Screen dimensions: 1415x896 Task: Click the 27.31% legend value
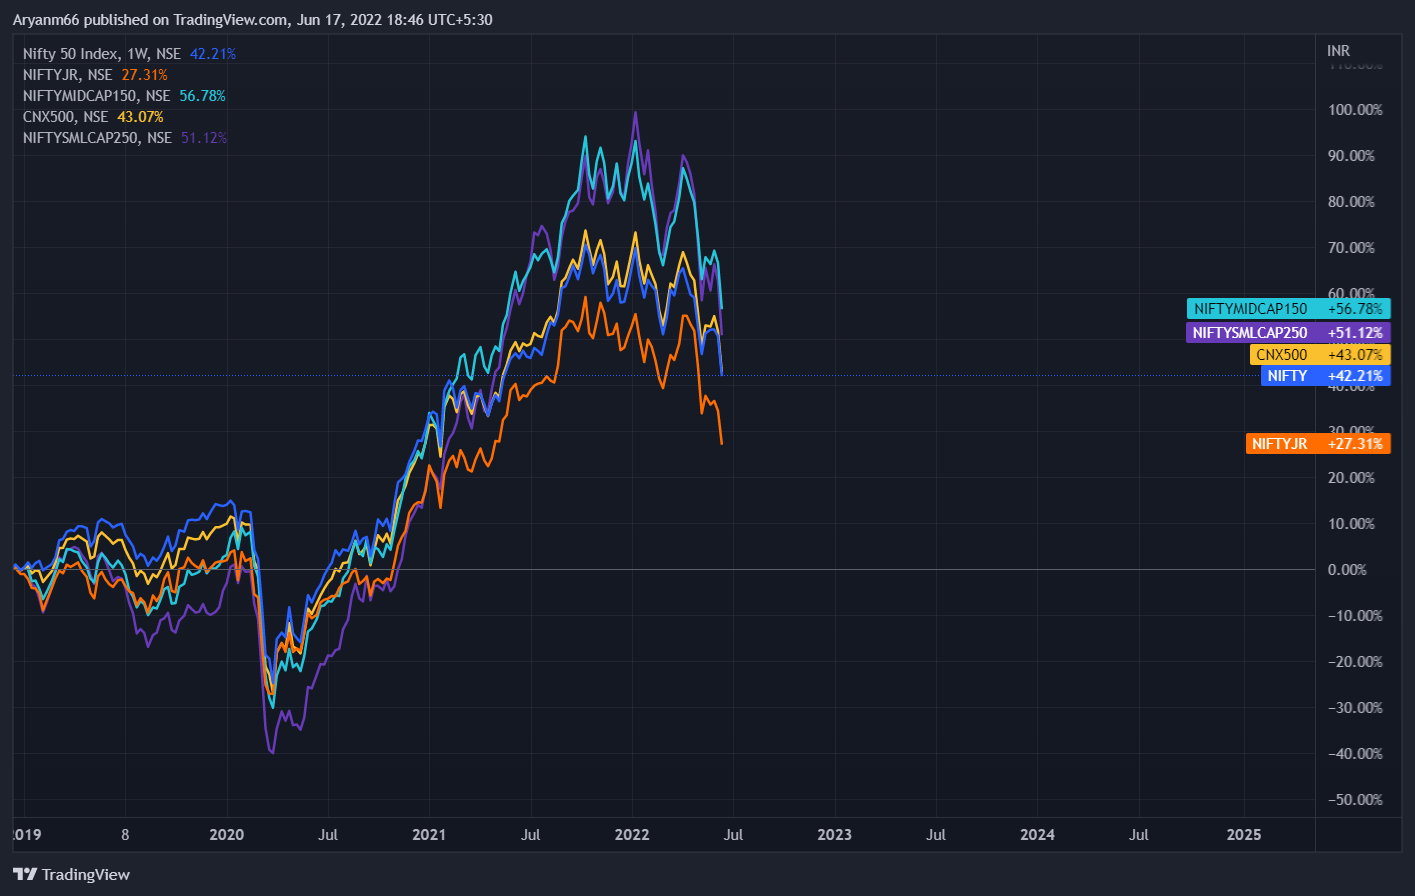[145, 75]
